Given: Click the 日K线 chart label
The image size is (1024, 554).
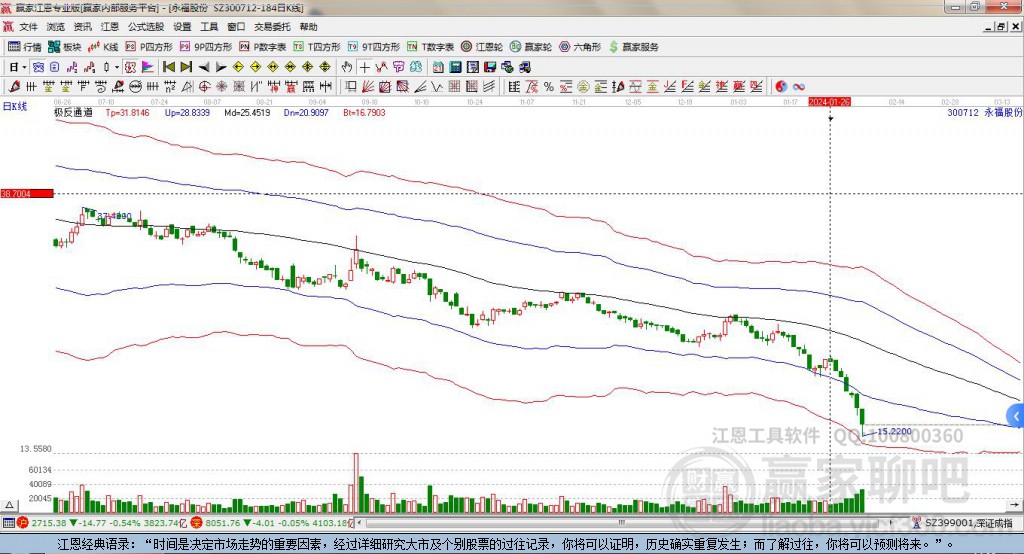Looking at the screenshot, I should 15,106.
